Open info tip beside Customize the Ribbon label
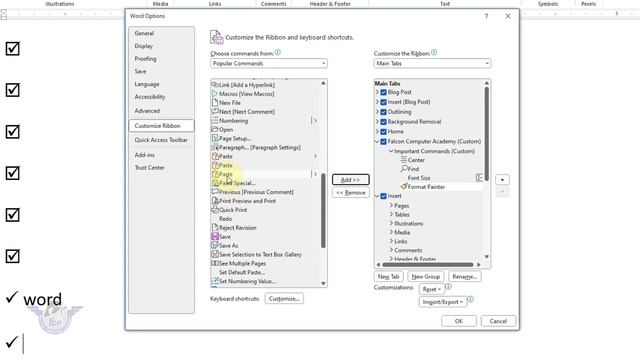The image size is (640, 360). click(434, 52)
